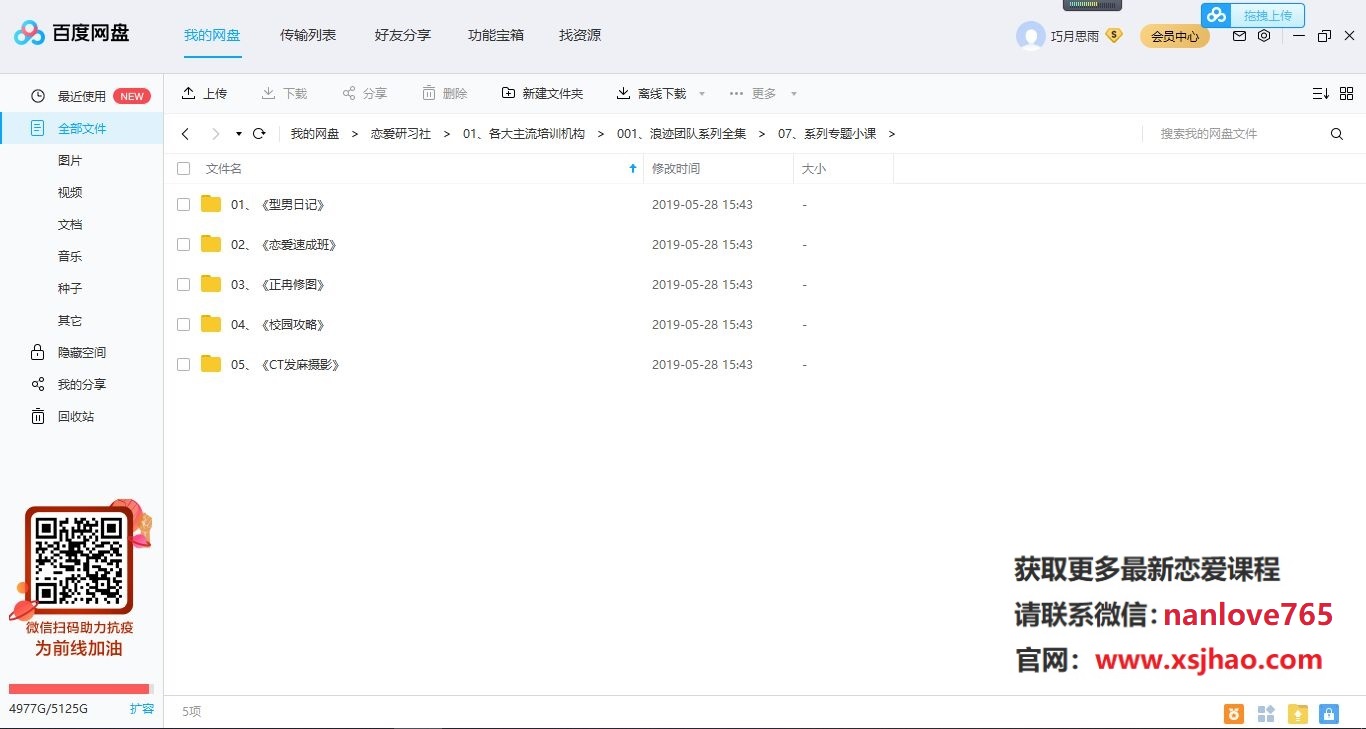Click 扩容 to expand storage

[142, 709]
